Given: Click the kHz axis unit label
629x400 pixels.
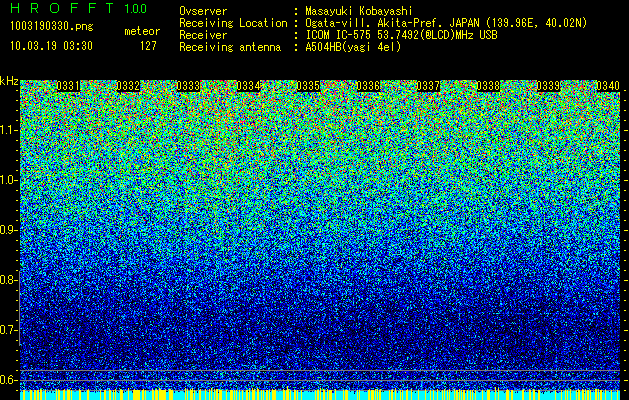Looking at the screenshot, I should click(9, 81).
